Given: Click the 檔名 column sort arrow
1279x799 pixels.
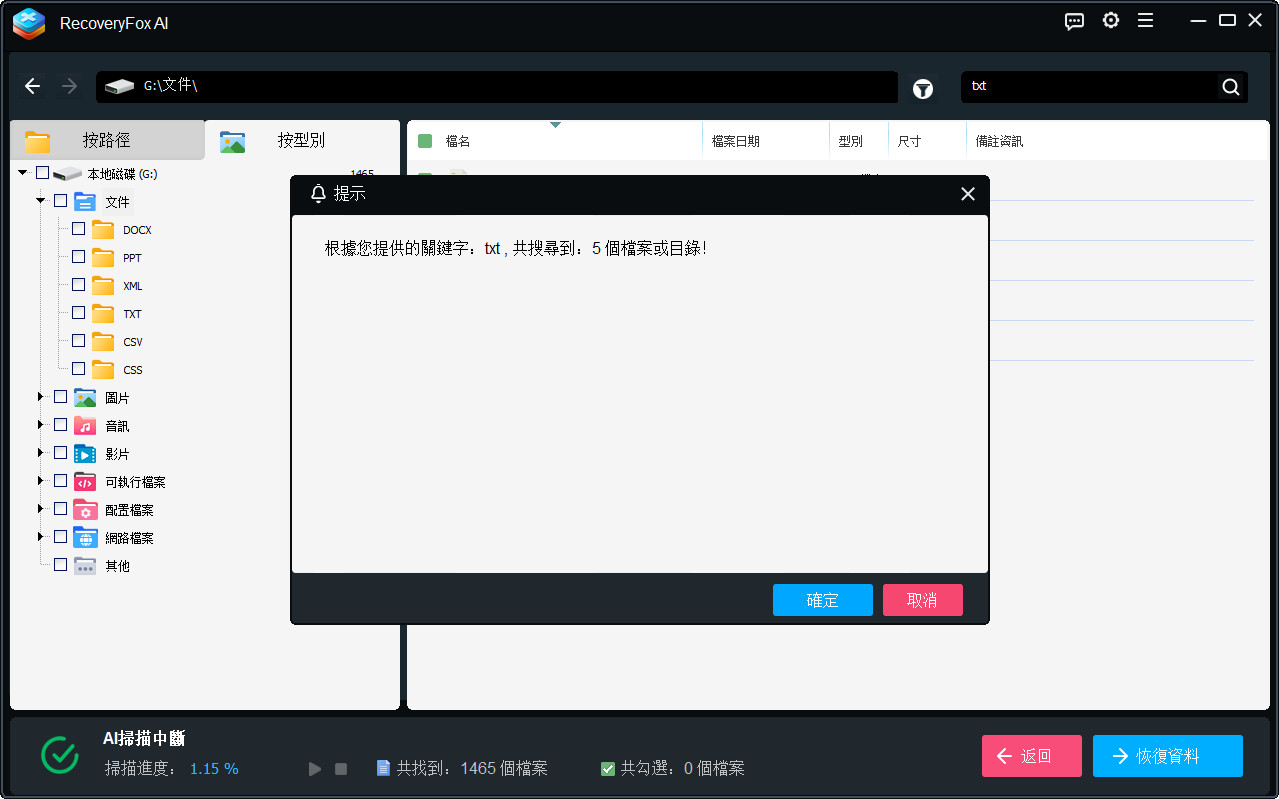Looking at the screenshot, I should [556, 126].
